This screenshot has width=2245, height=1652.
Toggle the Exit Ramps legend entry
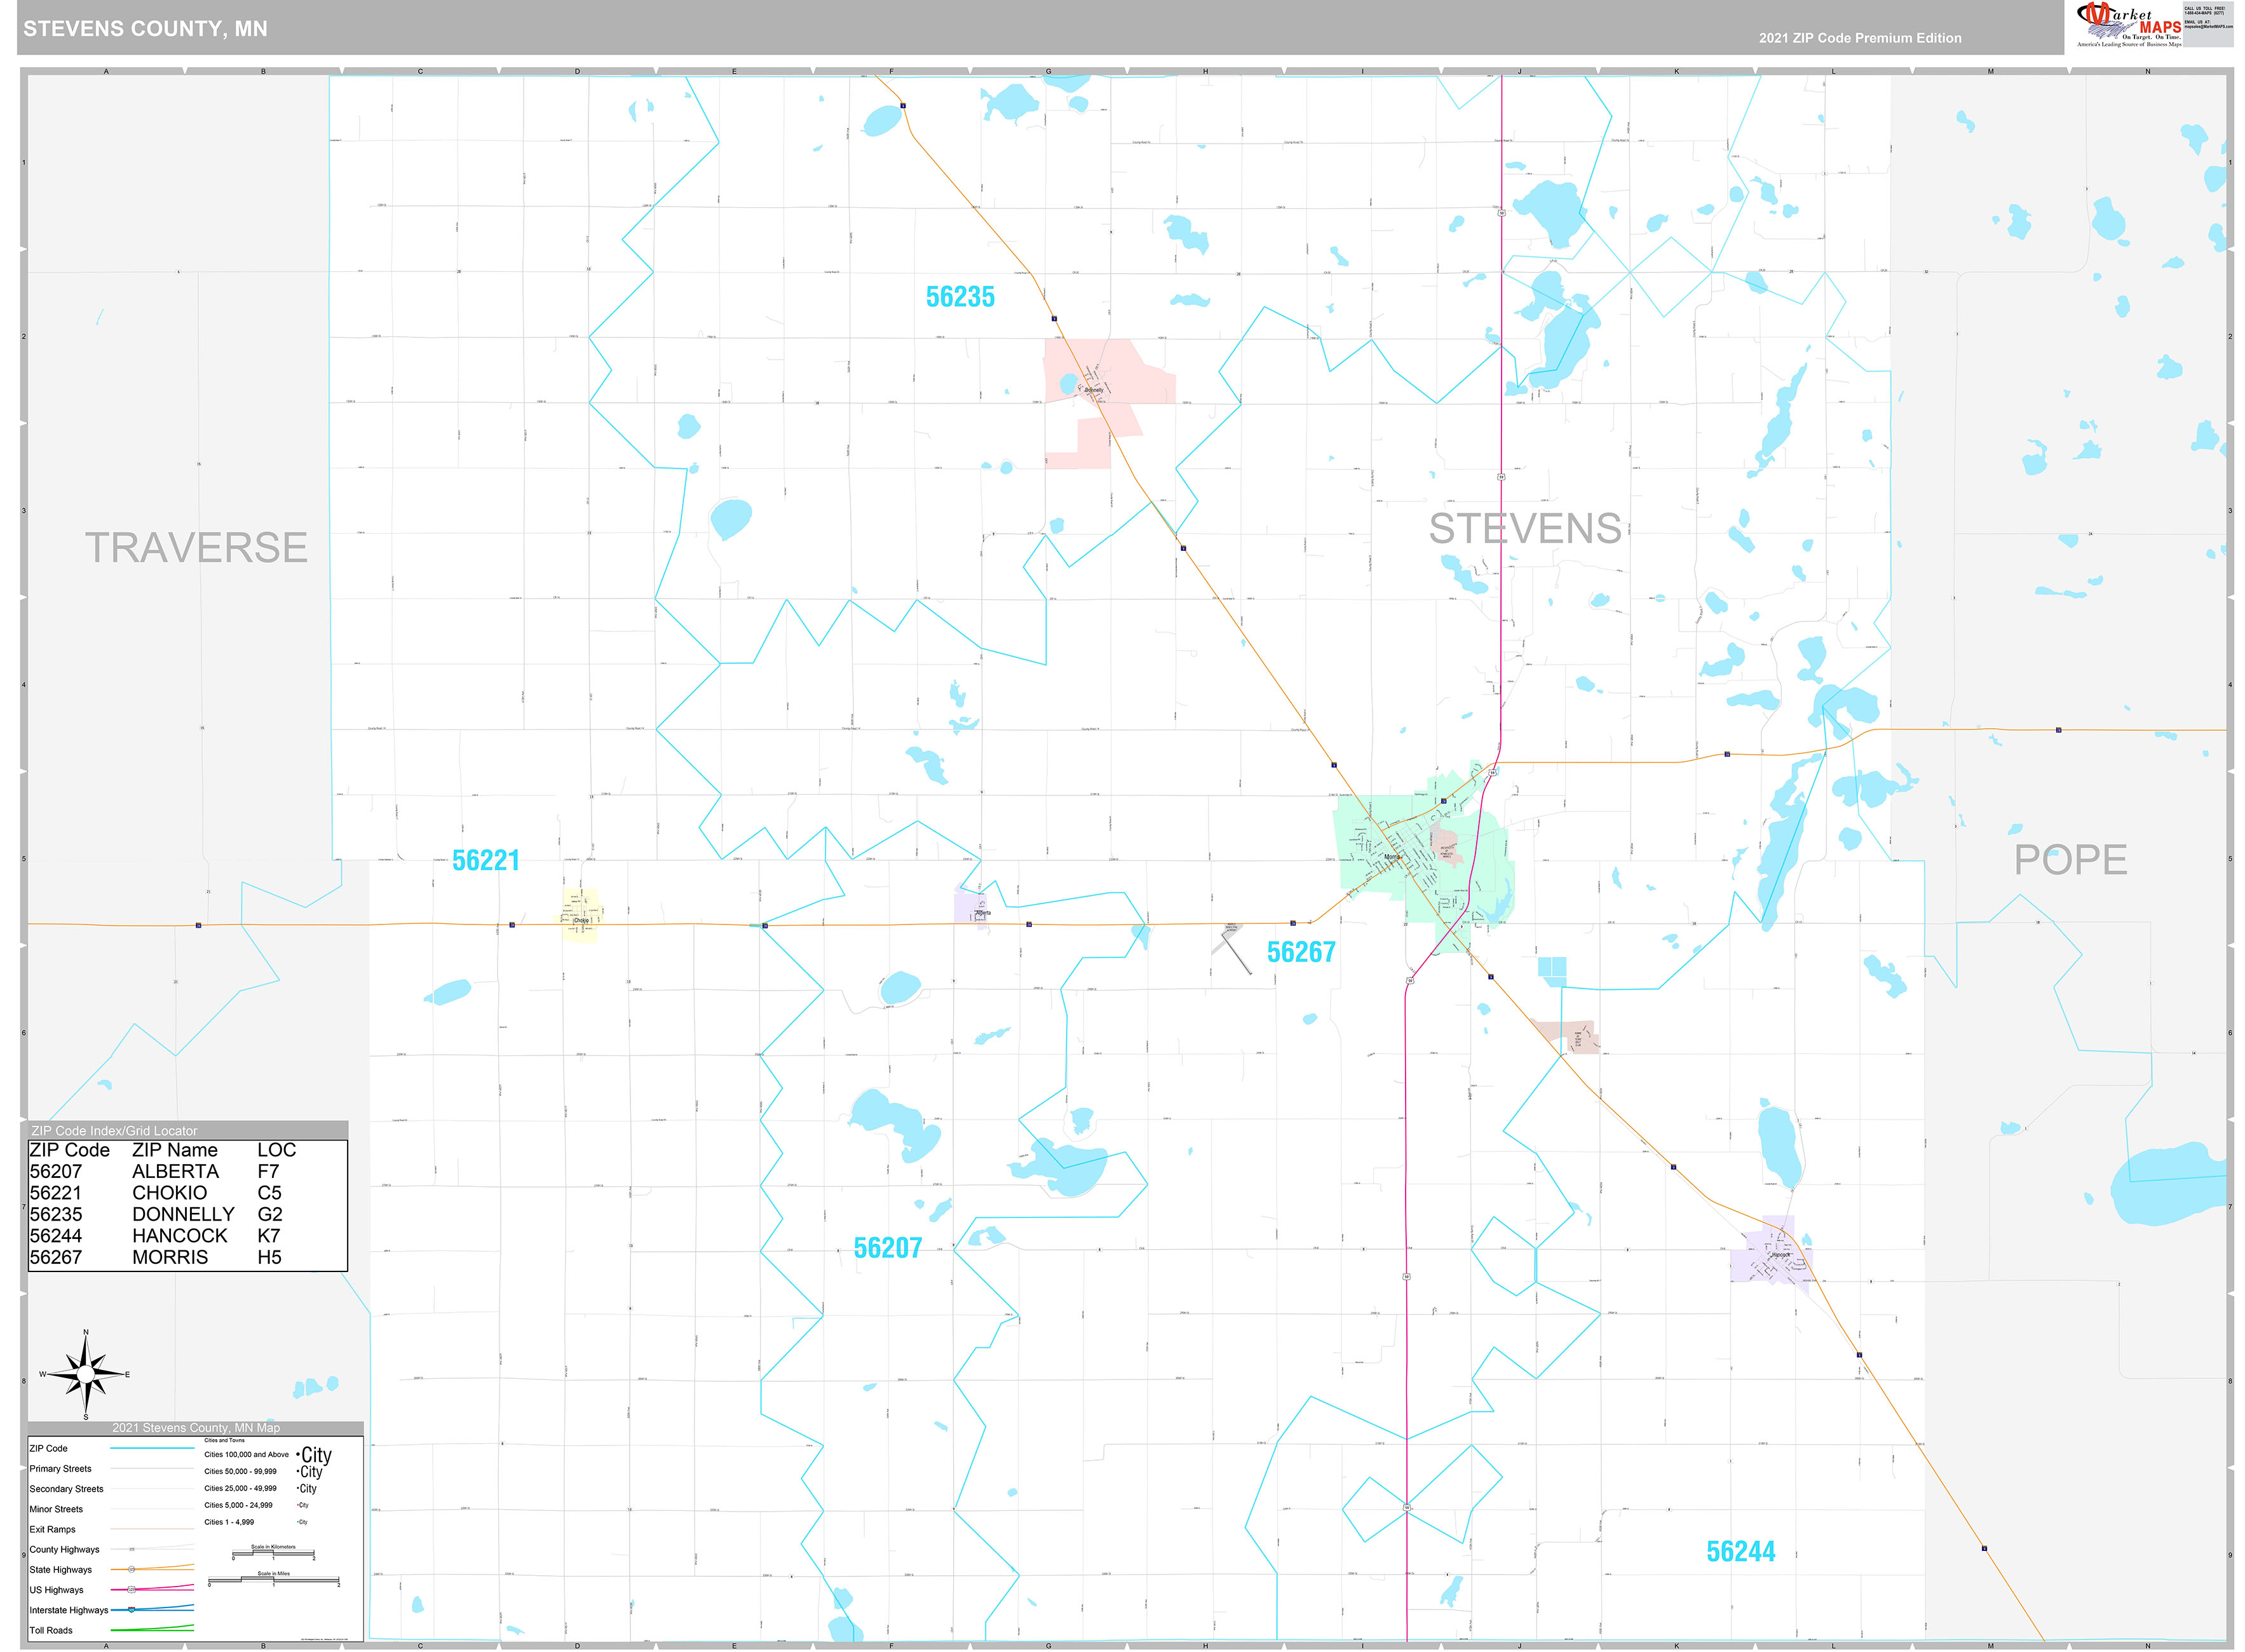pyautogui.click(x=54, y=1530)
